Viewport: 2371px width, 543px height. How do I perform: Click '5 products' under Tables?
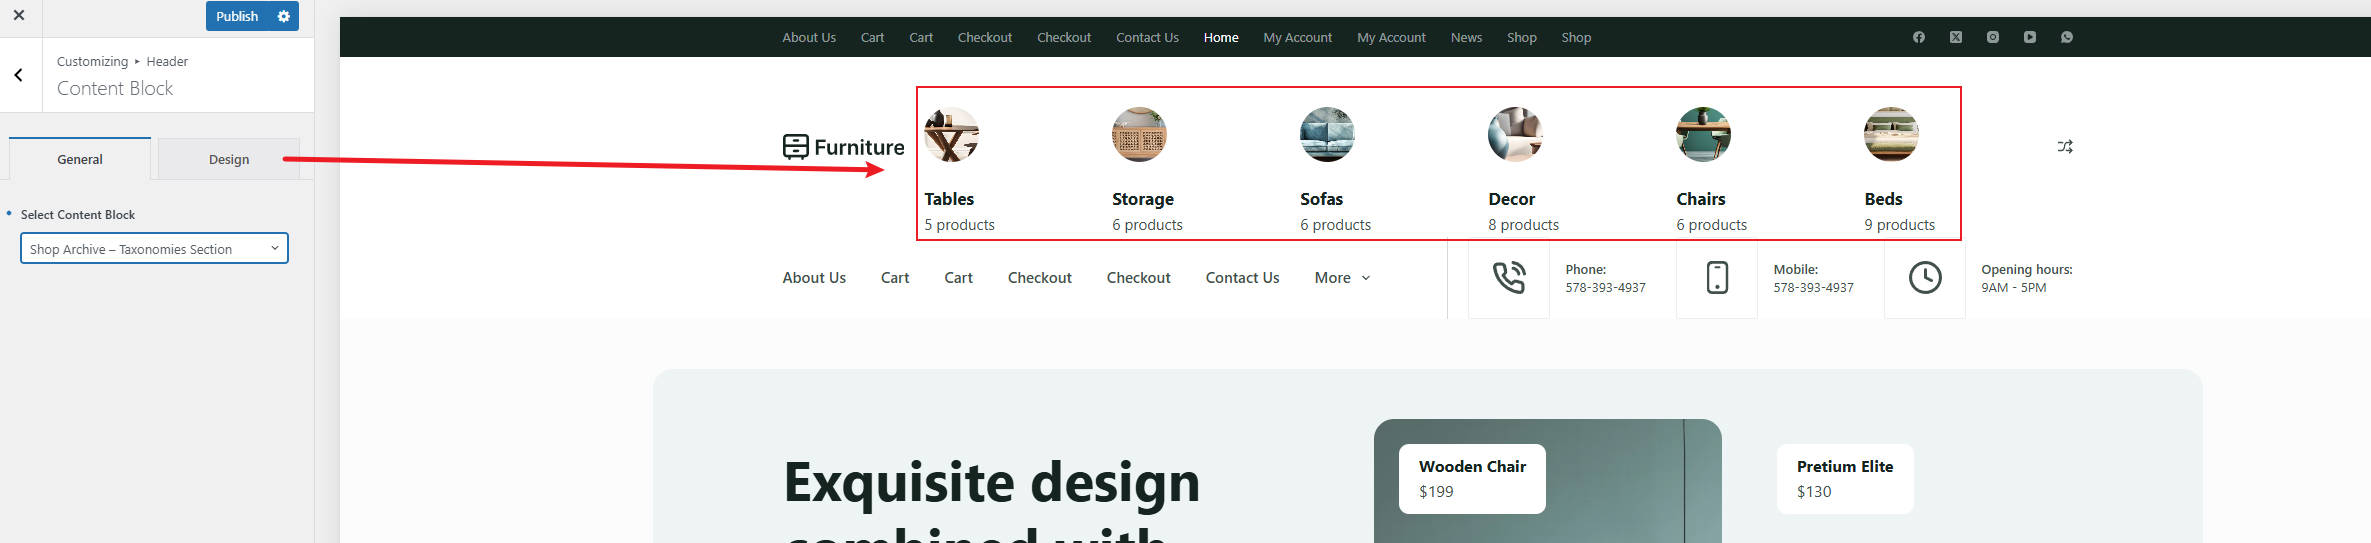pyautogui.click(x=959, y=225)
